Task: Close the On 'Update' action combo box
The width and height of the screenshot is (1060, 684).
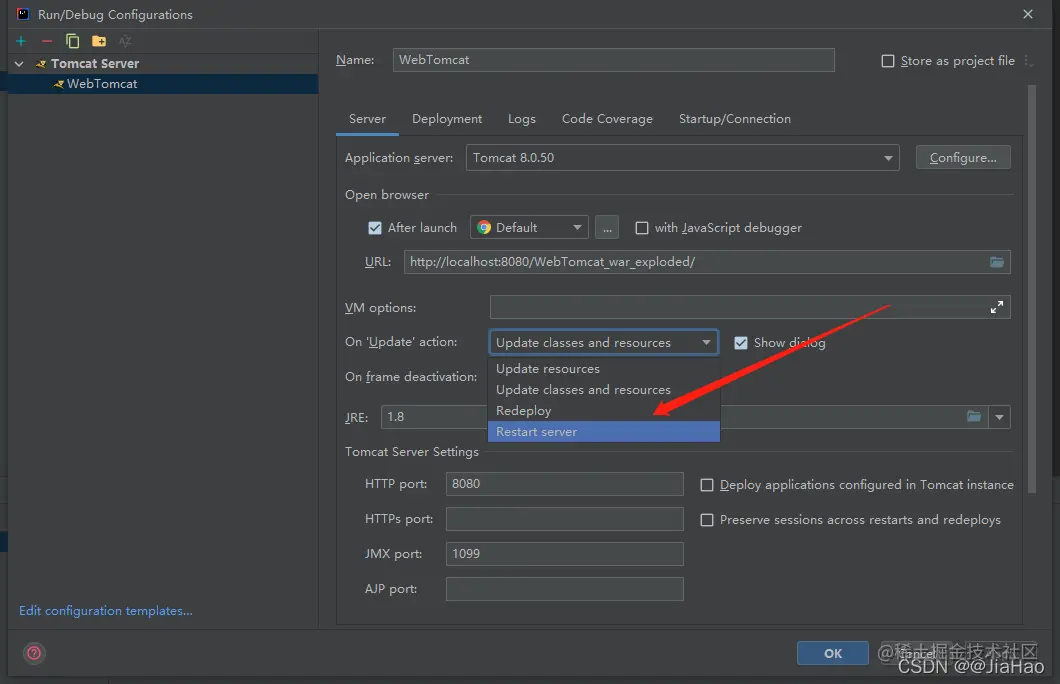Action: [x=603, y=343]
